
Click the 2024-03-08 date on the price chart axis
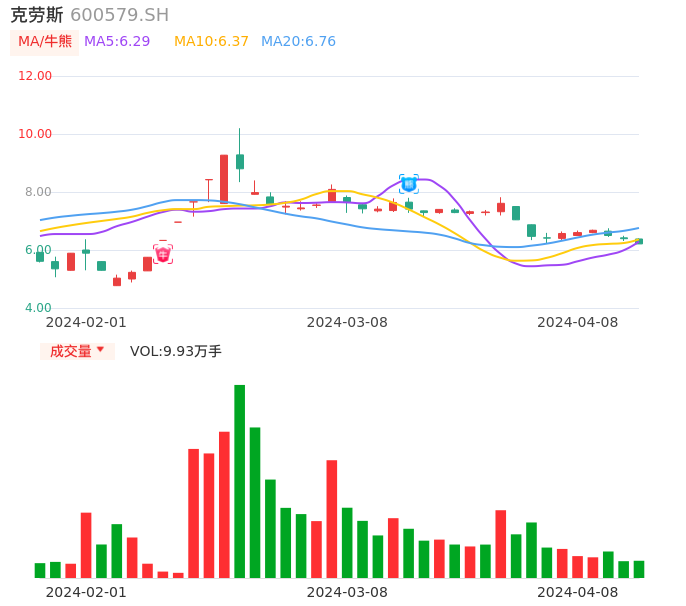[347, 322]
